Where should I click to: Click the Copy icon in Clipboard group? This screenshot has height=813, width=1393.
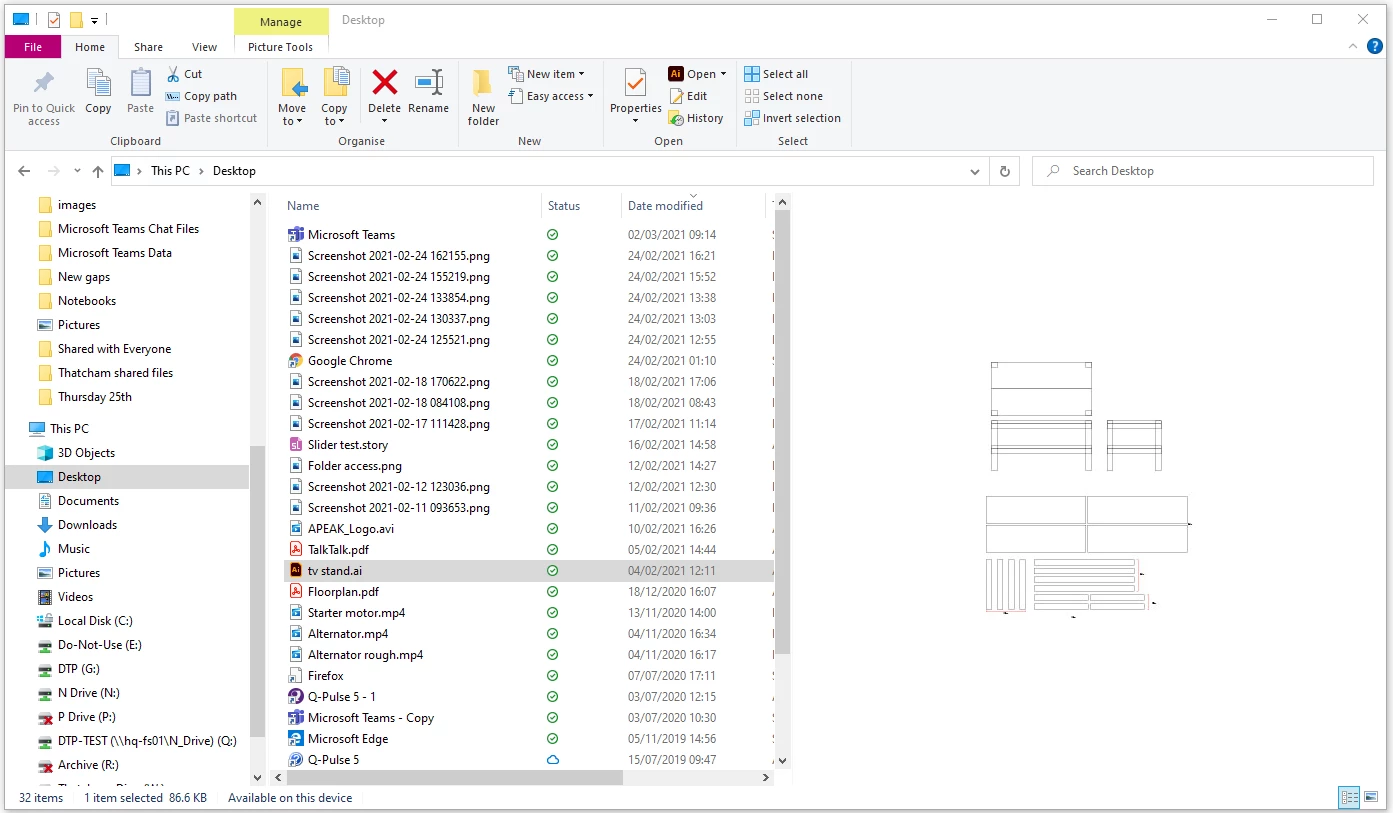(98, 83)
